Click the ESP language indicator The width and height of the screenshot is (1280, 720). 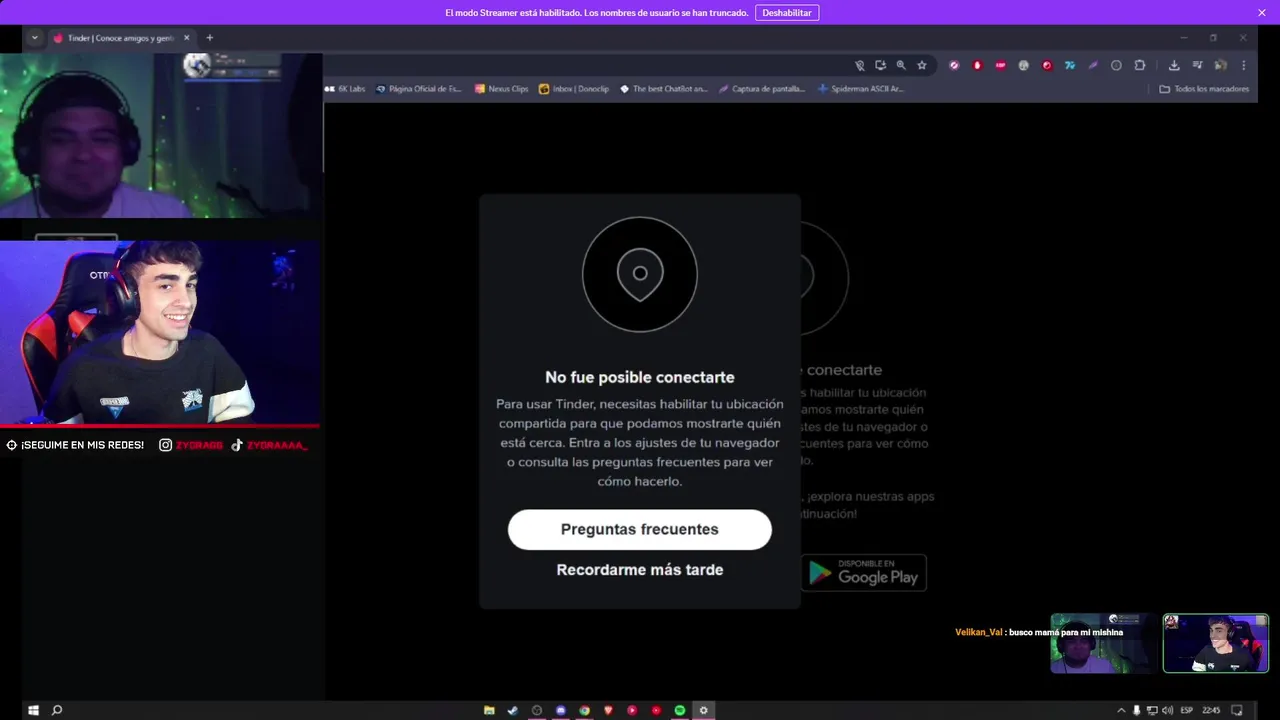click(1187, 710)
